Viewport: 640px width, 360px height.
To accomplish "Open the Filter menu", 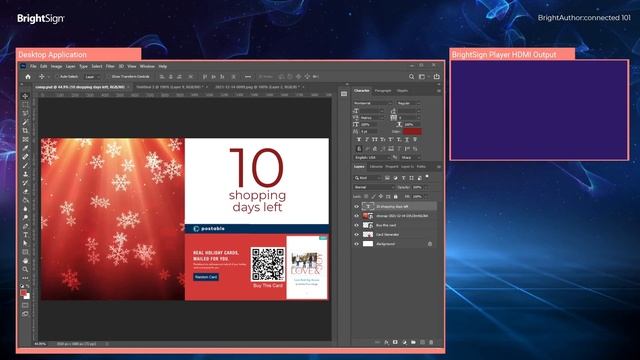I will [x=110, y=66].
